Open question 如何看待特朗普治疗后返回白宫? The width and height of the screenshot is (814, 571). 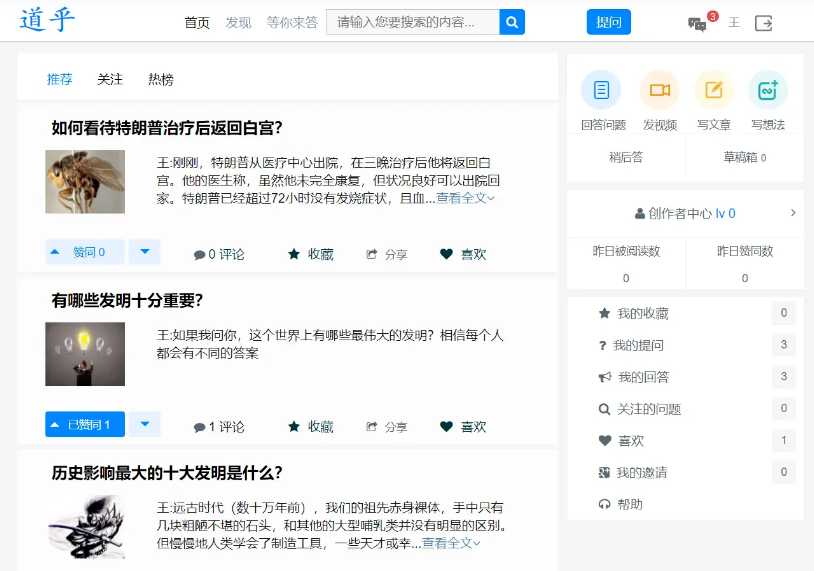pyautogui.click(x=167, y=128)
